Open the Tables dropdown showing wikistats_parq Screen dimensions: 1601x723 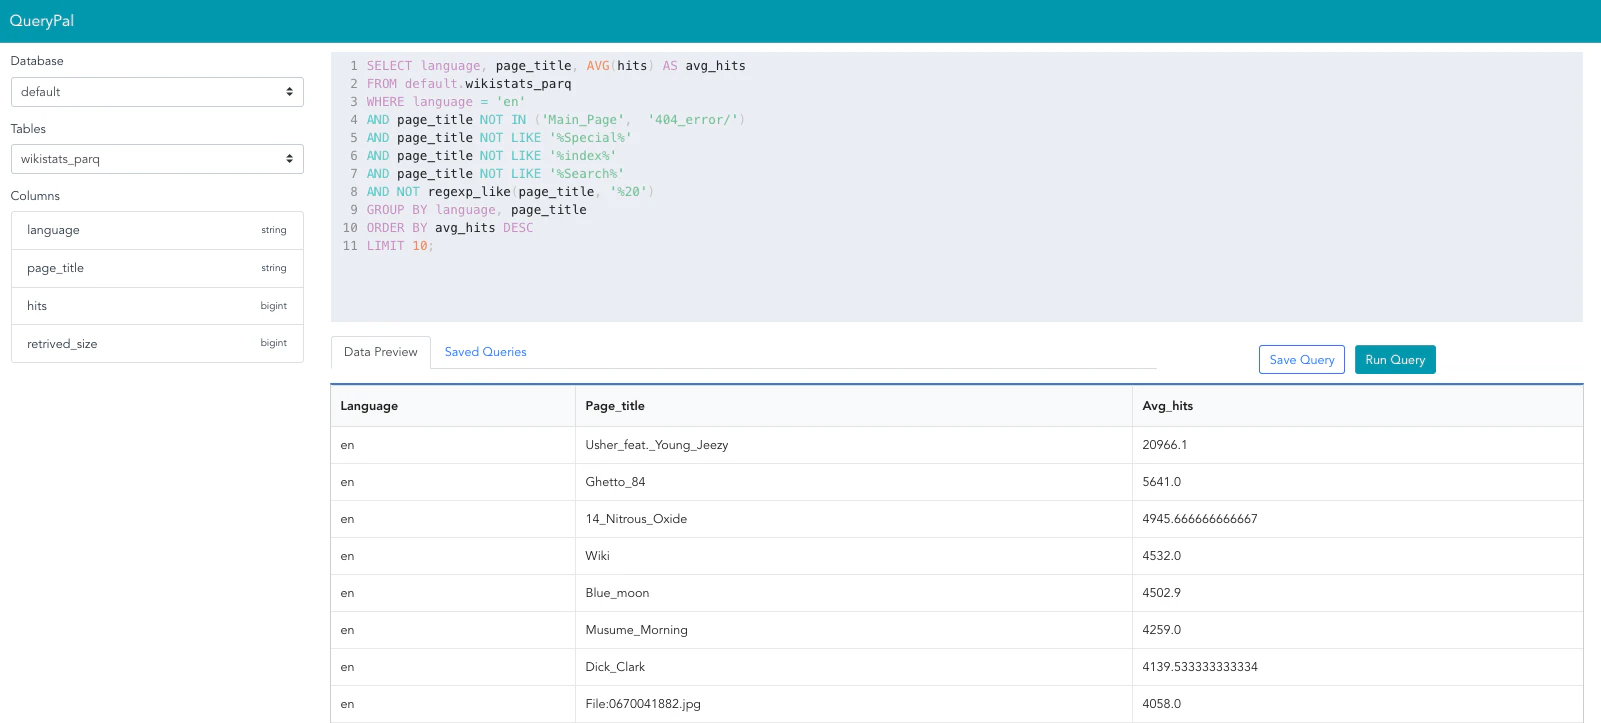[x=157, y=159]
